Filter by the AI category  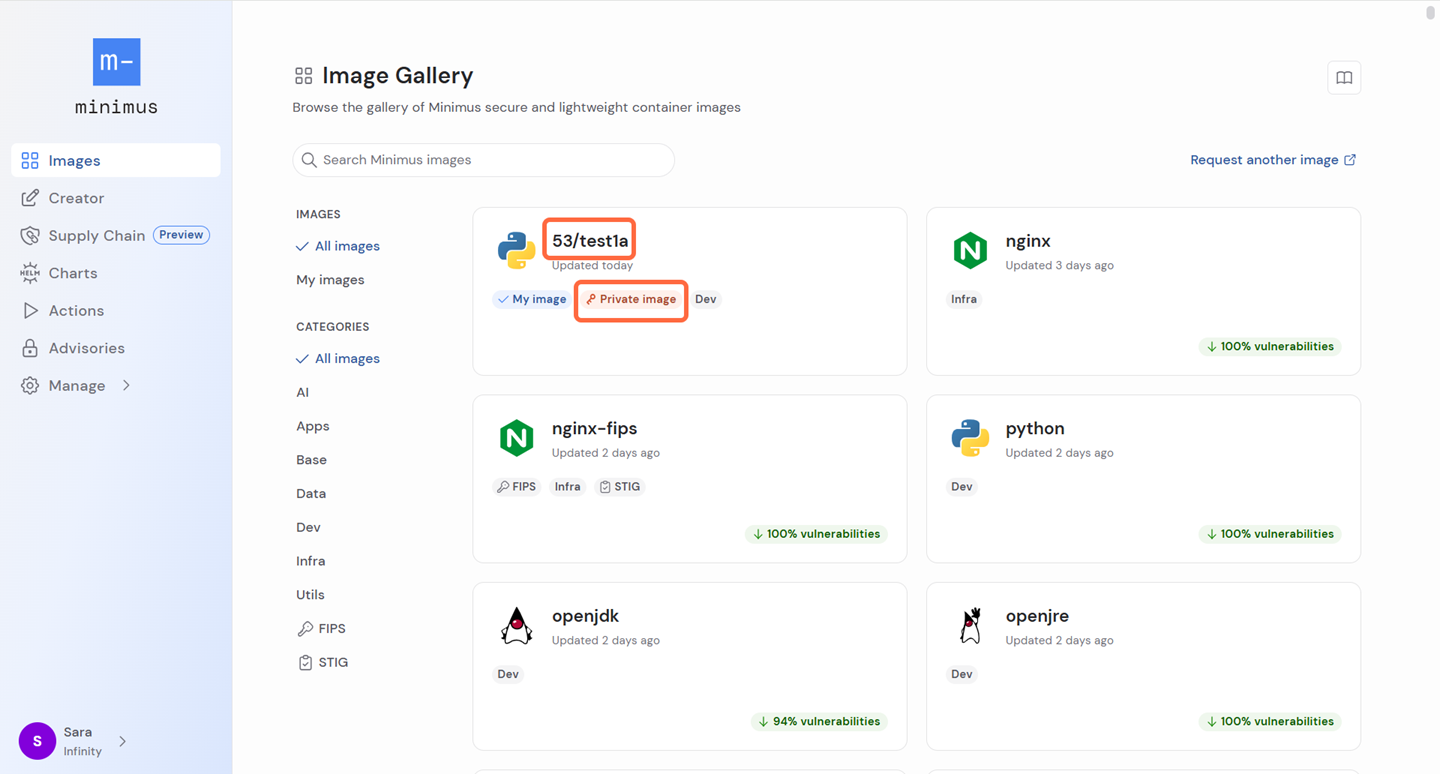302,393
